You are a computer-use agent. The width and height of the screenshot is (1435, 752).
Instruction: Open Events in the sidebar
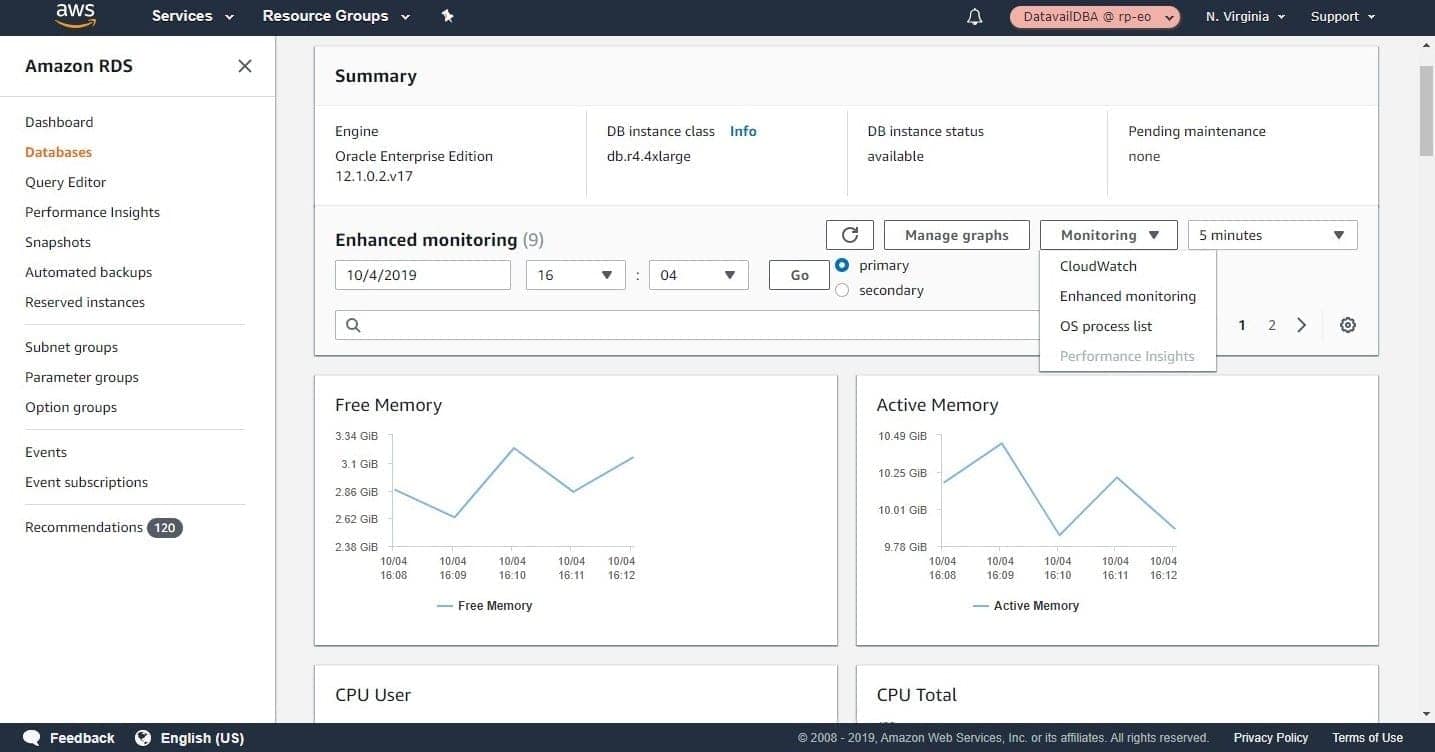point(46,452)
